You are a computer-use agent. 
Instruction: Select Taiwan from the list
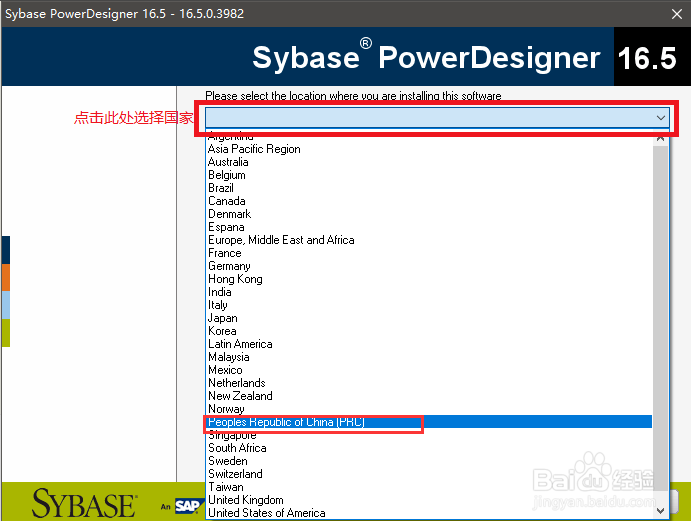(x=430, y=487)
